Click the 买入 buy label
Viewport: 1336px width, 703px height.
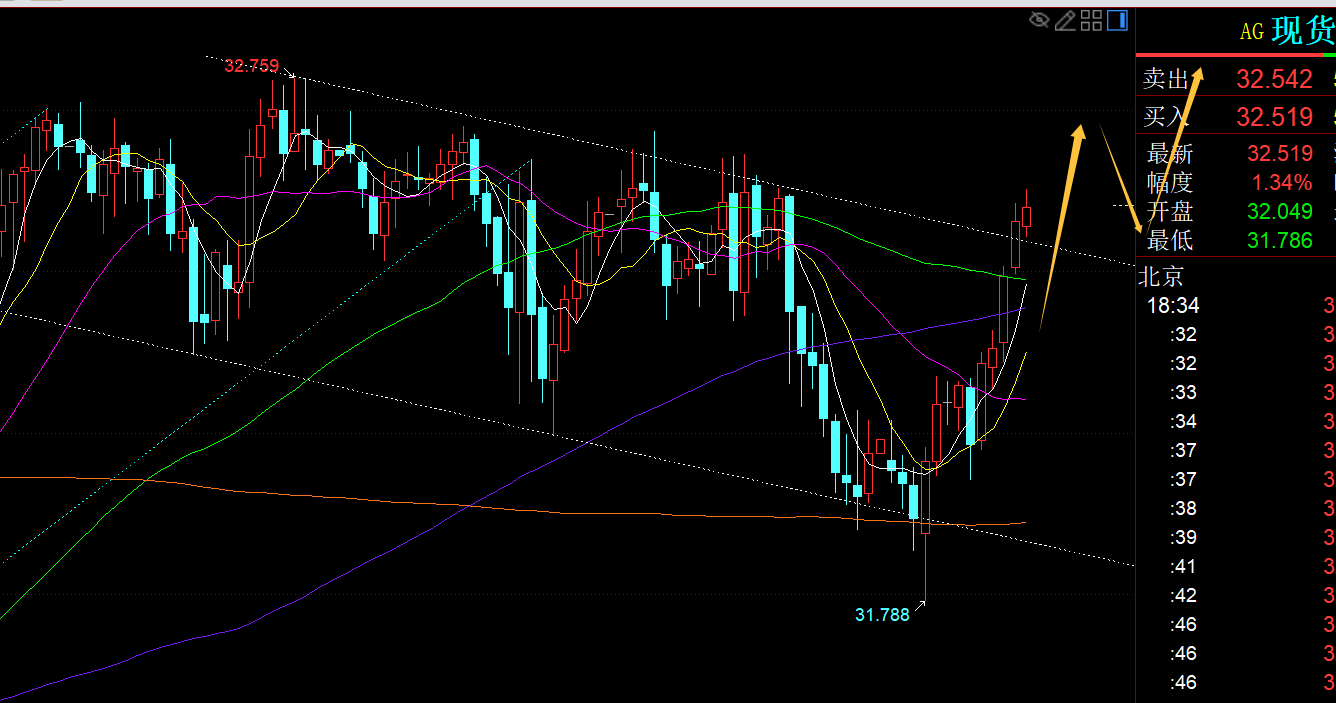(1166, 117)
